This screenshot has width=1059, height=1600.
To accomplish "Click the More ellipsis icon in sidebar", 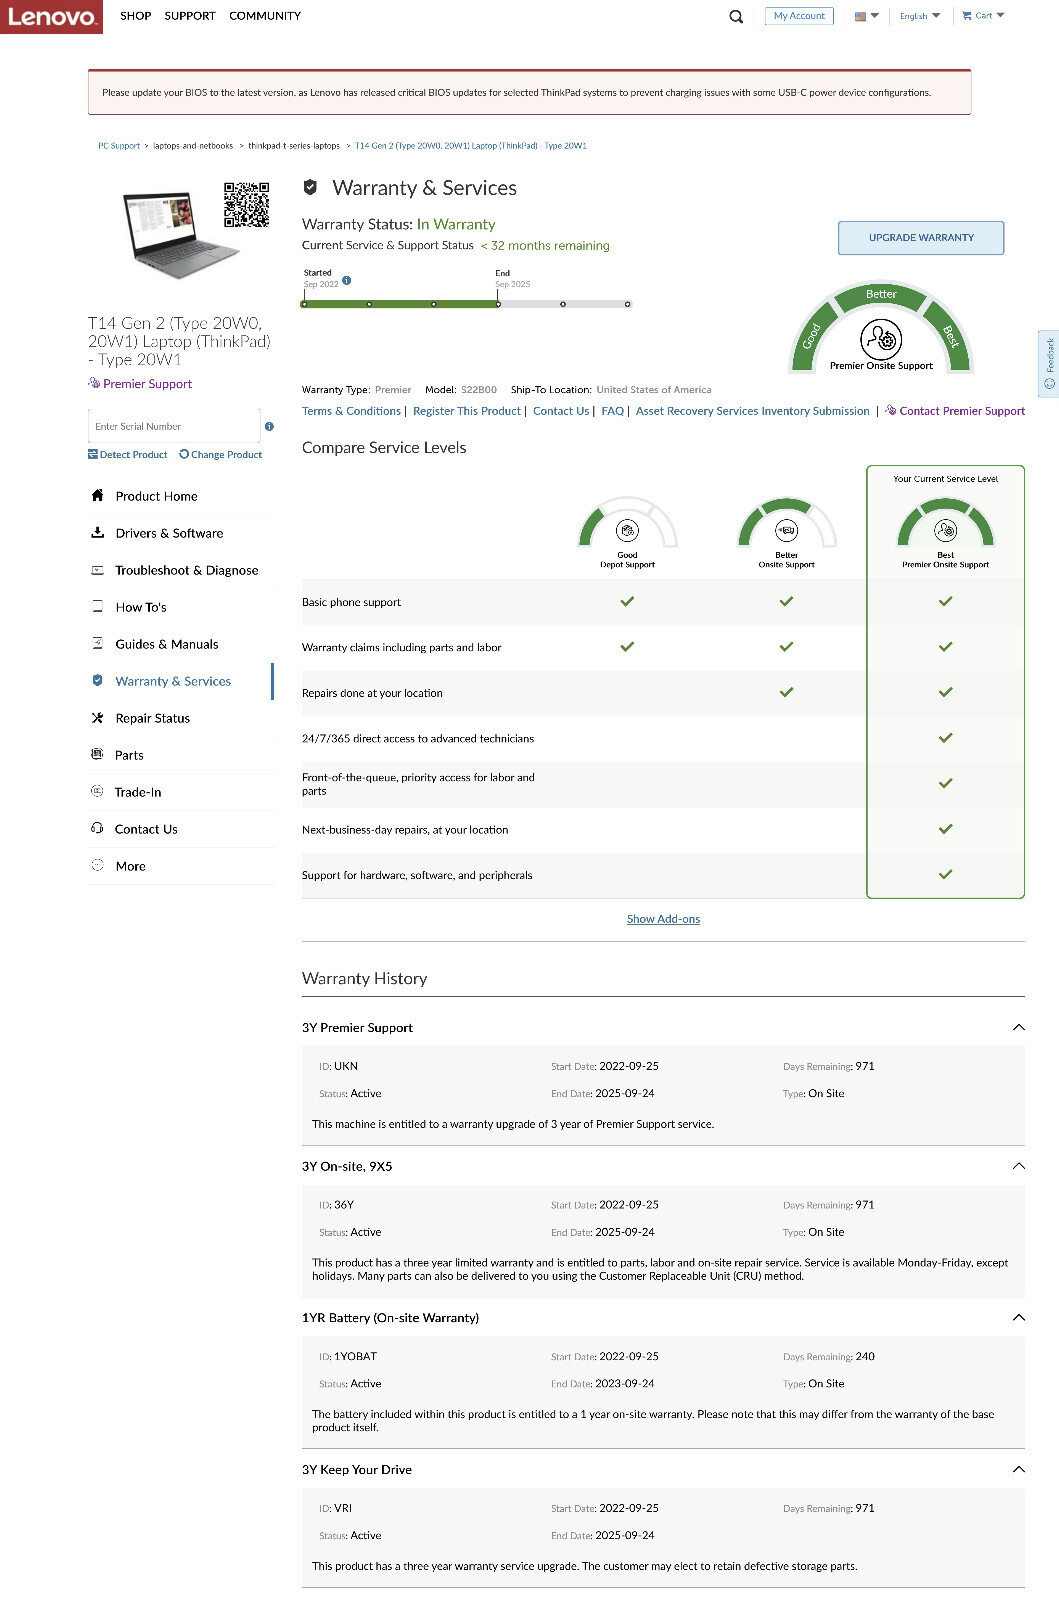I will click(x=97, y=865).
